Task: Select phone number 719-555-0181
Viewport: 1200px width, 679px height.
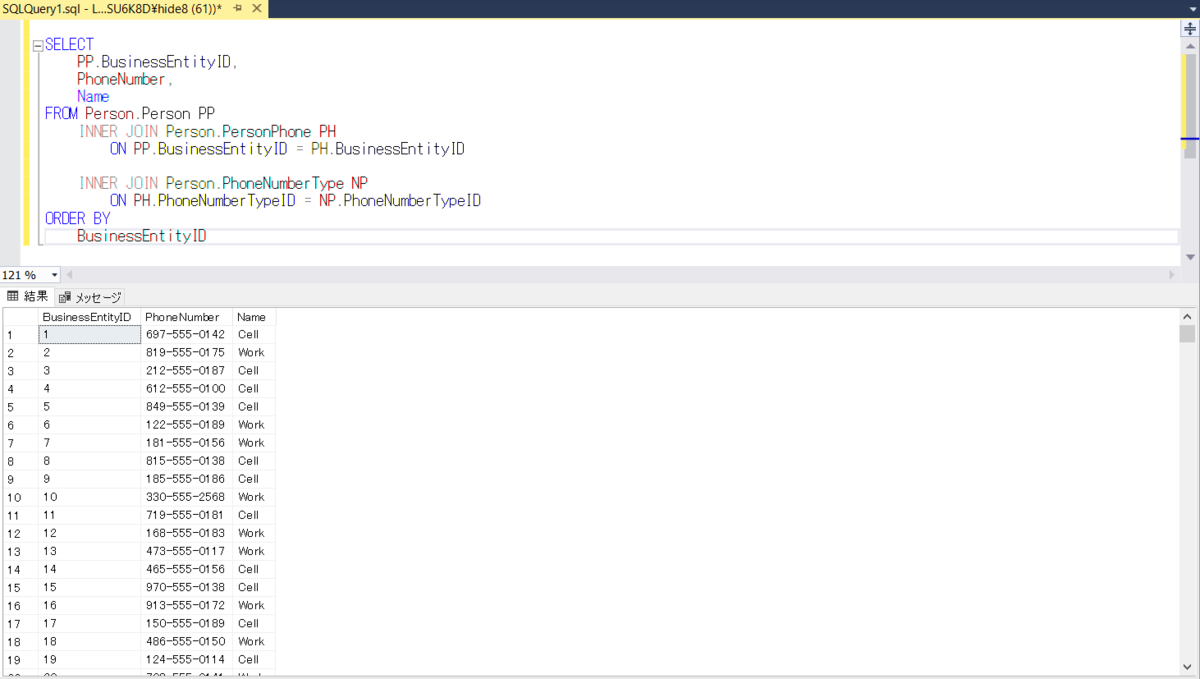Action: click(x=186, y=515)
